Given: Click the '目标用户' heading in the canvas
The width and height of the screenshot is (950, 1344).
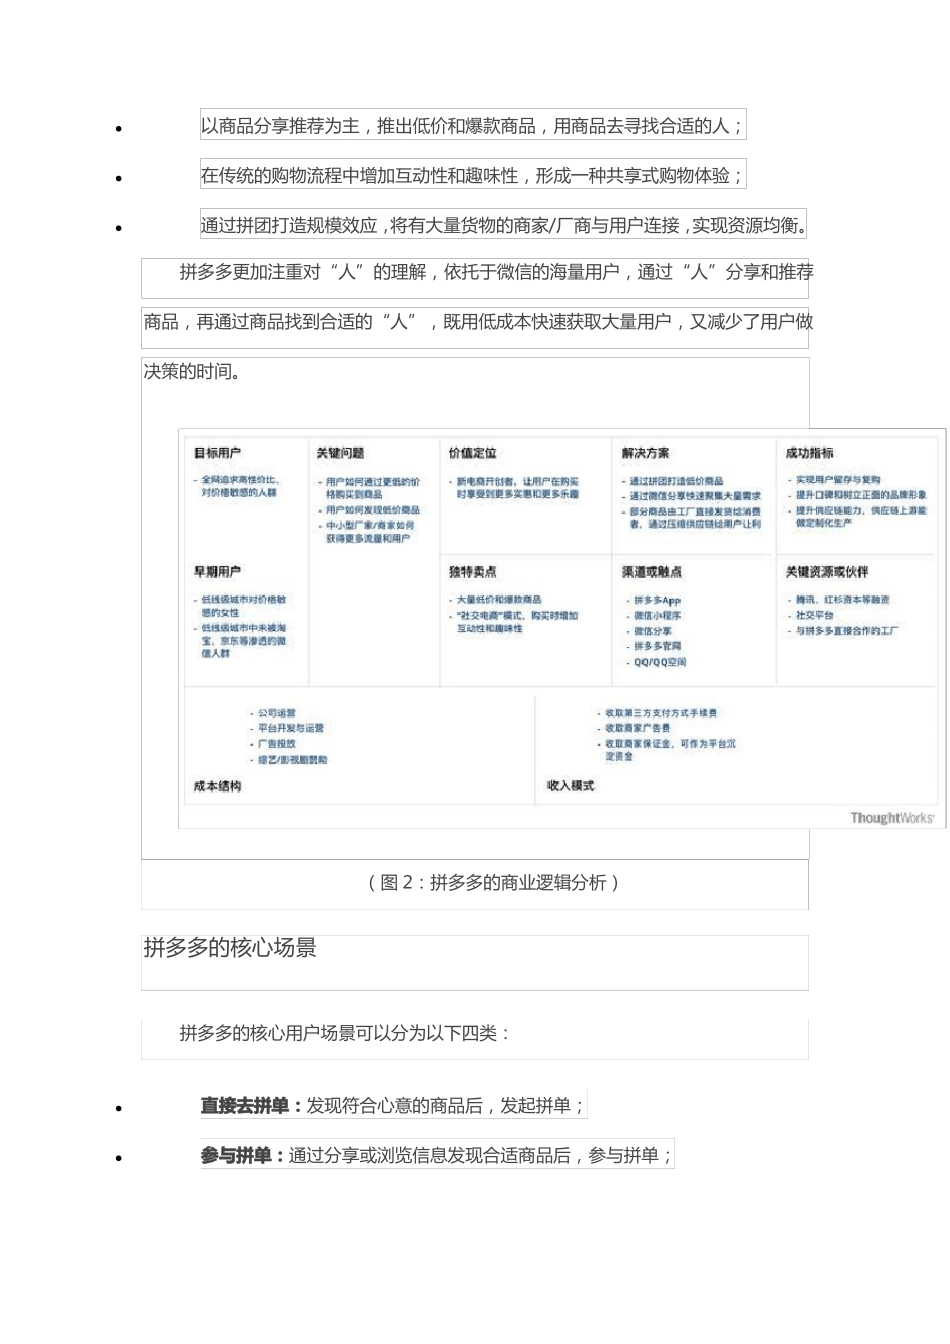Looking at the screenshot, I should pyautogui.click(x=217, y=453).
